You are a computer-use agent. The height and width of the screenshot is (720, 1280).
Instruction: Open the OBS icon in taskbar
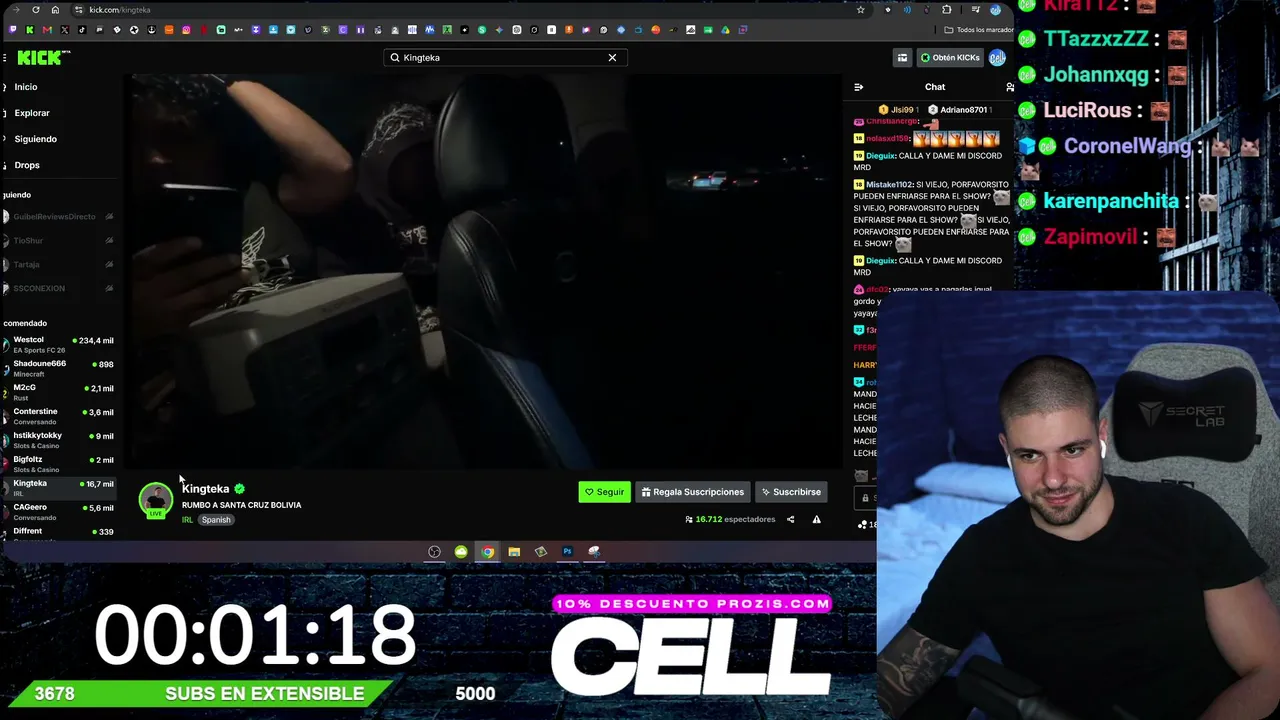pyautogui.click(x=434, y=552)
